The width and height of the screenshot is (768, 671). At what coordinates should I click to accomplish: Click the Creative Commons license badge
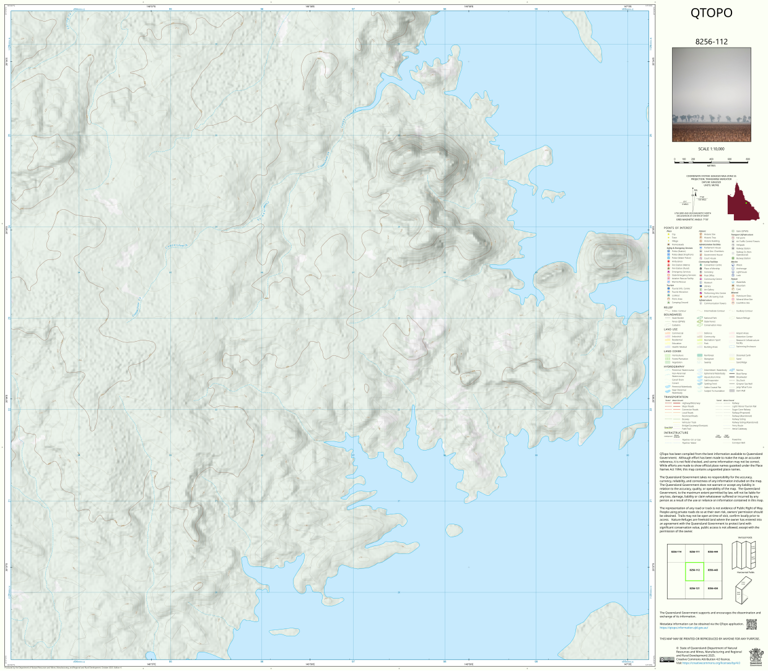(667, 660)
